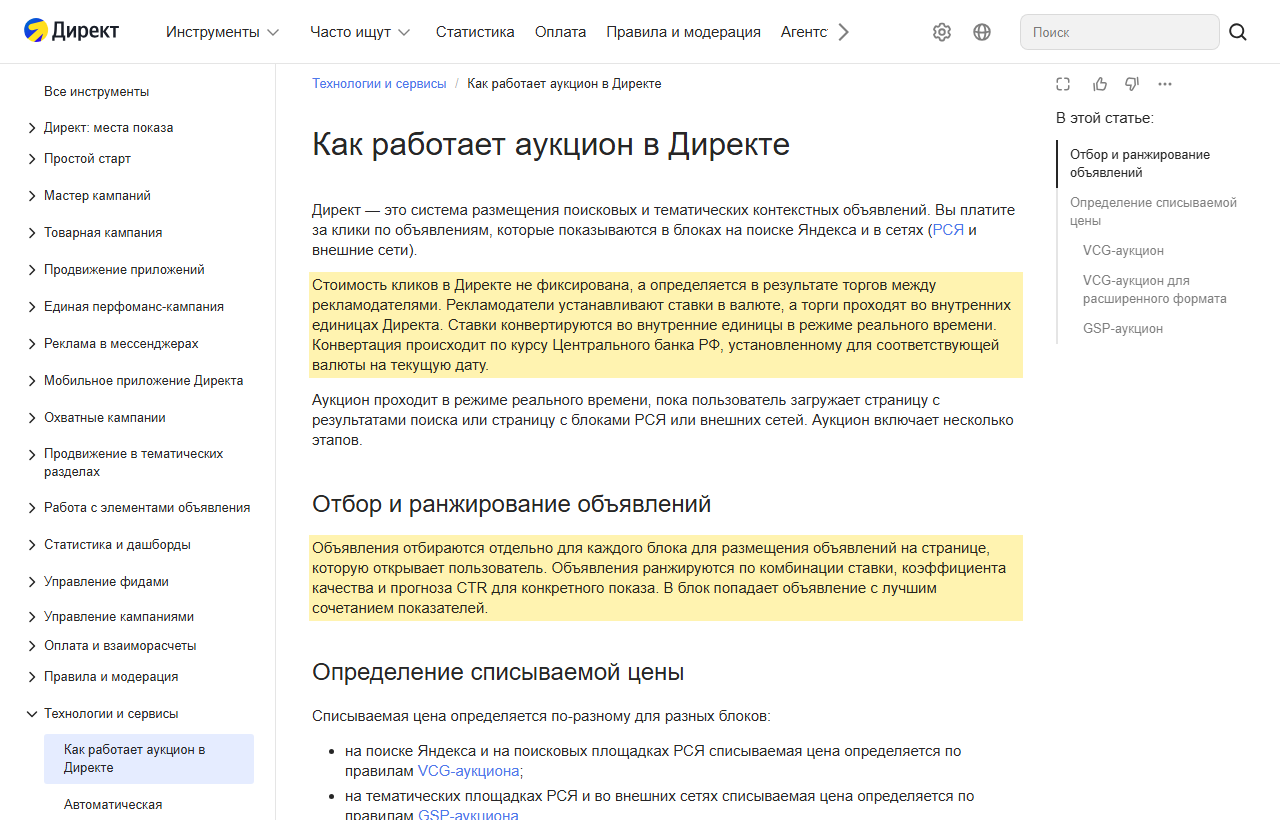The image size is (1280, 820).
Task: Open the Инструменты dropdown menu
Action: (x=223, y=32)
